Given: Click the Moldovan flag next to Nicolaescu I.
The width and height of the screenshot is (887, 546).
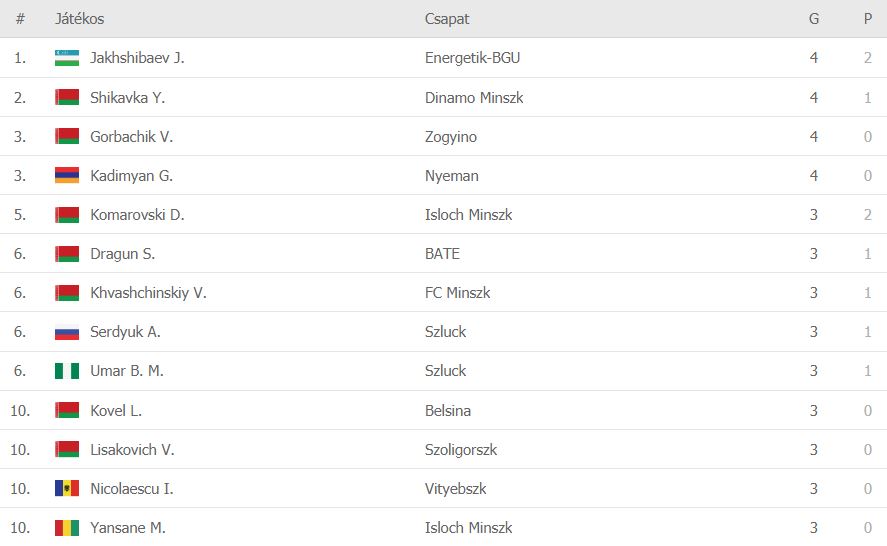Looking at the screenshot, I should click(x=67, y=488).
